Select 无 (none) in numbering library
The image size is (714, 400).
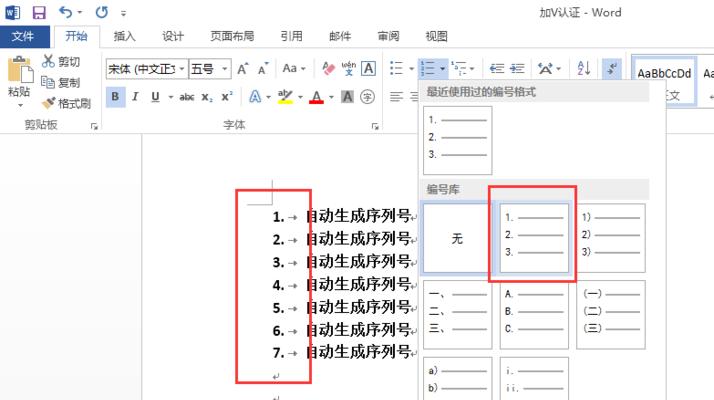coord(457,239)
